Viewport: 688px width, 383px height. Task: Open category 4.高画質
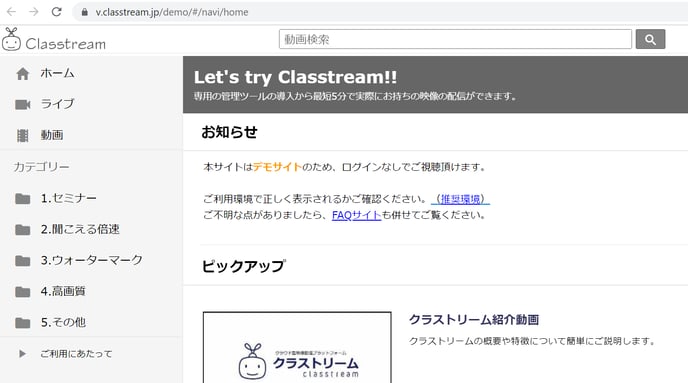click(63, 291)
